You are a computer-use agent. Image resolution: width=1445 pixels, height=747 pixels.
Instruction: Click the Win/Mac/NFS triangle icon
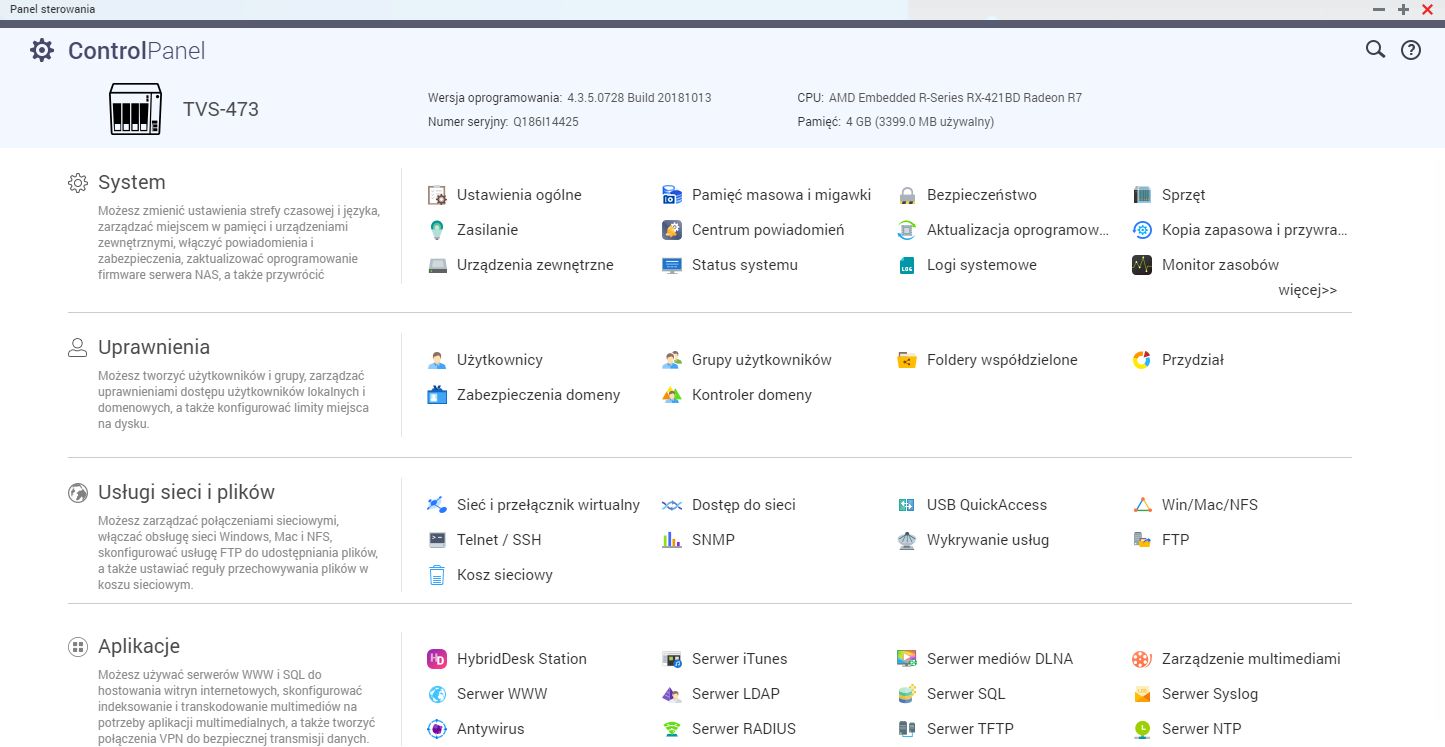[1142, 505]
